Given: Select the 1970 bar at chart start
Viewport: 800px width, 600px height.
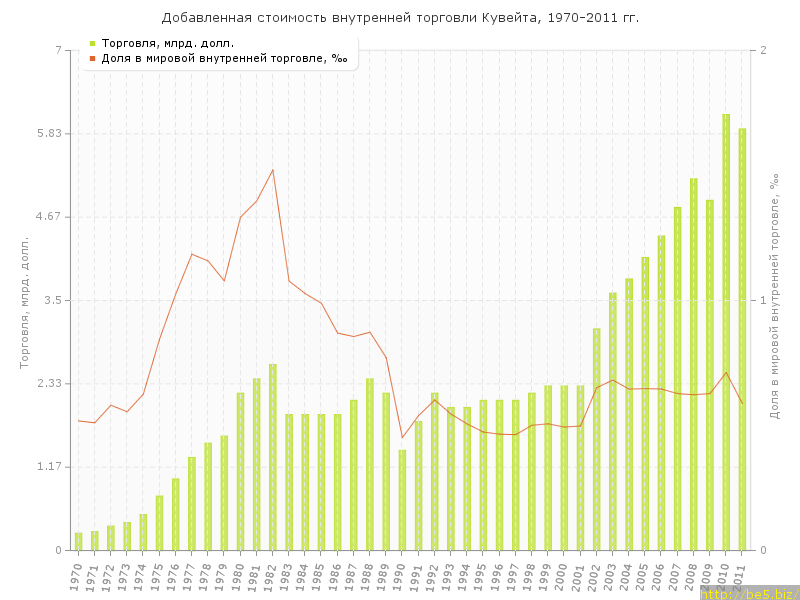Looking at the screenshot, I should [x=78, y=541].
